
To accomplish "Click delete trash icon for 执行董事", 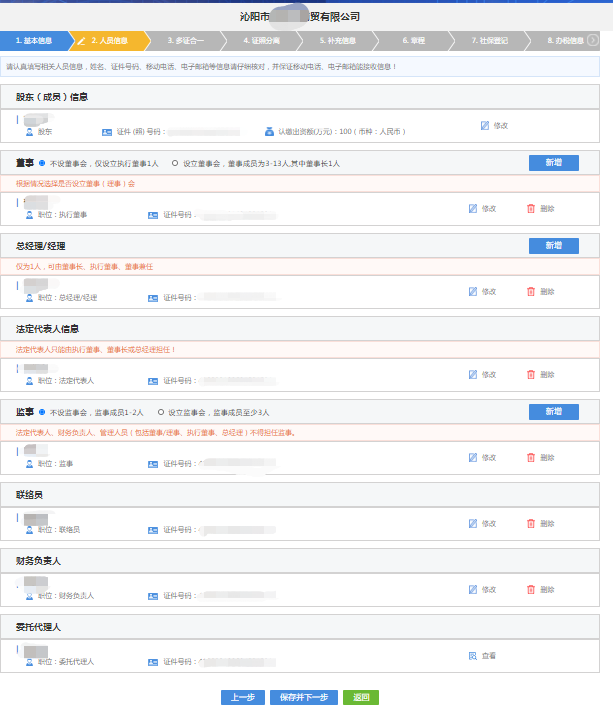I will 531,208.
